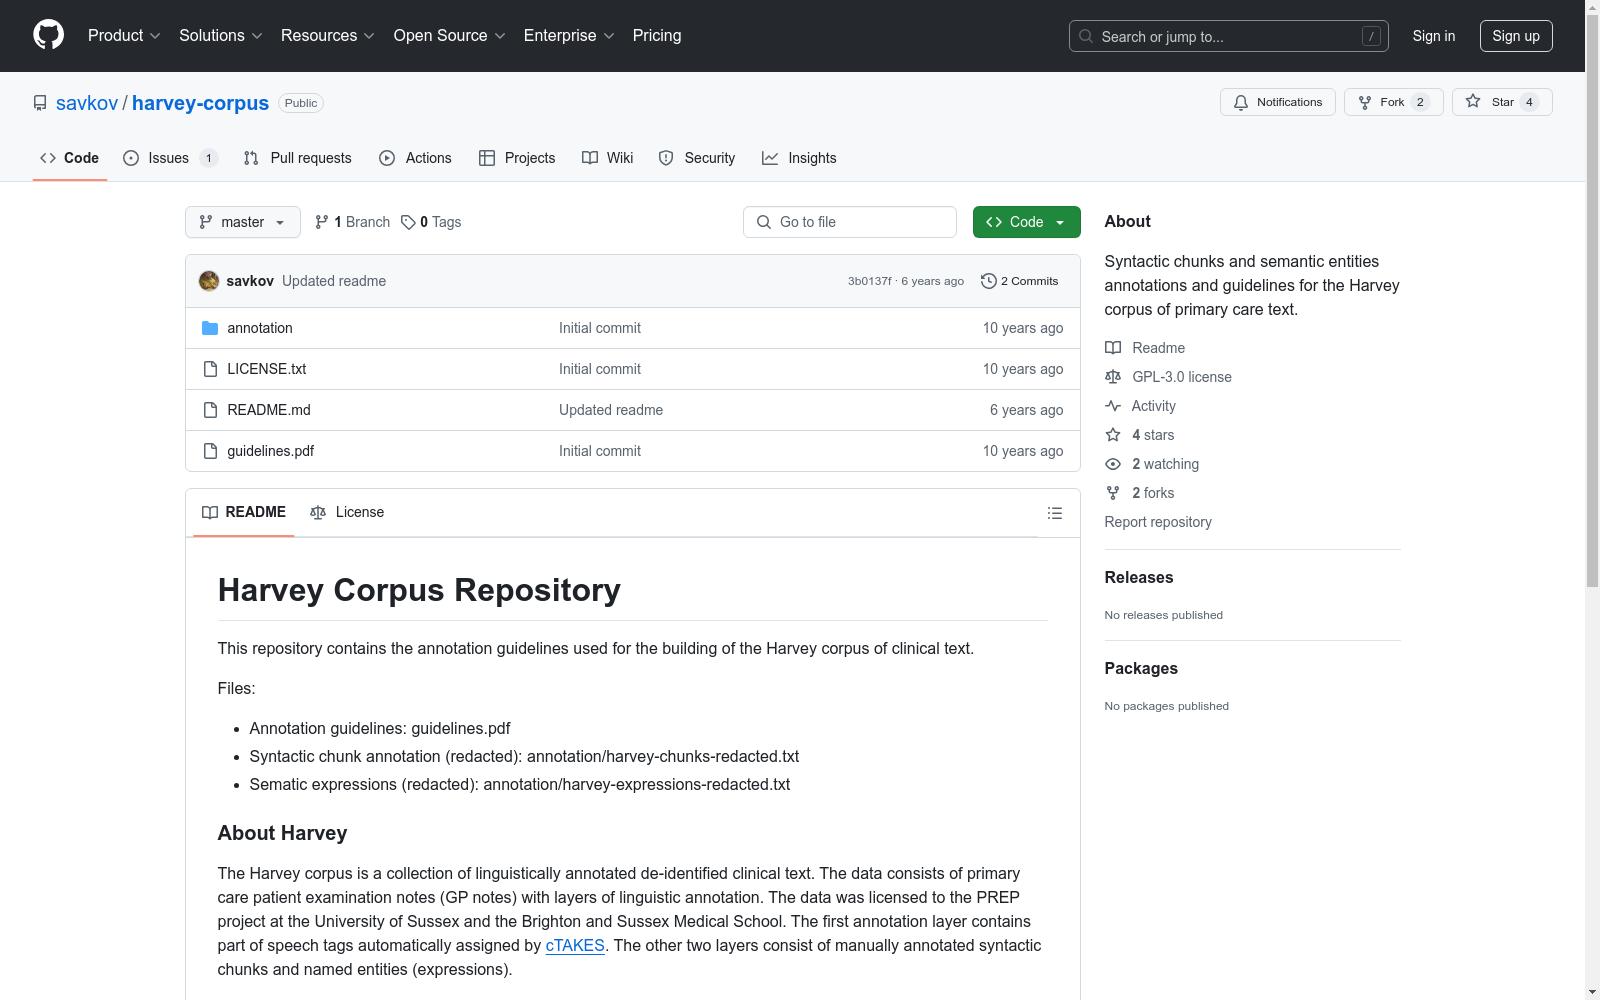Image resolution: width=1600 pixels, height=1000 pixels.
Task: Switch to the Insights tab
Action: click(799, 158)
